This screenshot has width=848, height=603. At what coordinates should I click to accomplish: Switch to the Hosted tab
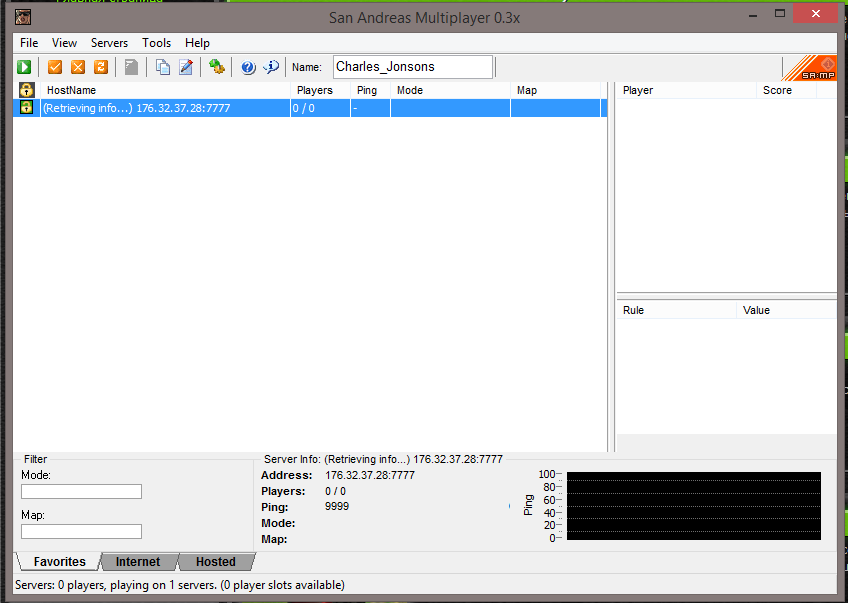[x=216, y=562]
